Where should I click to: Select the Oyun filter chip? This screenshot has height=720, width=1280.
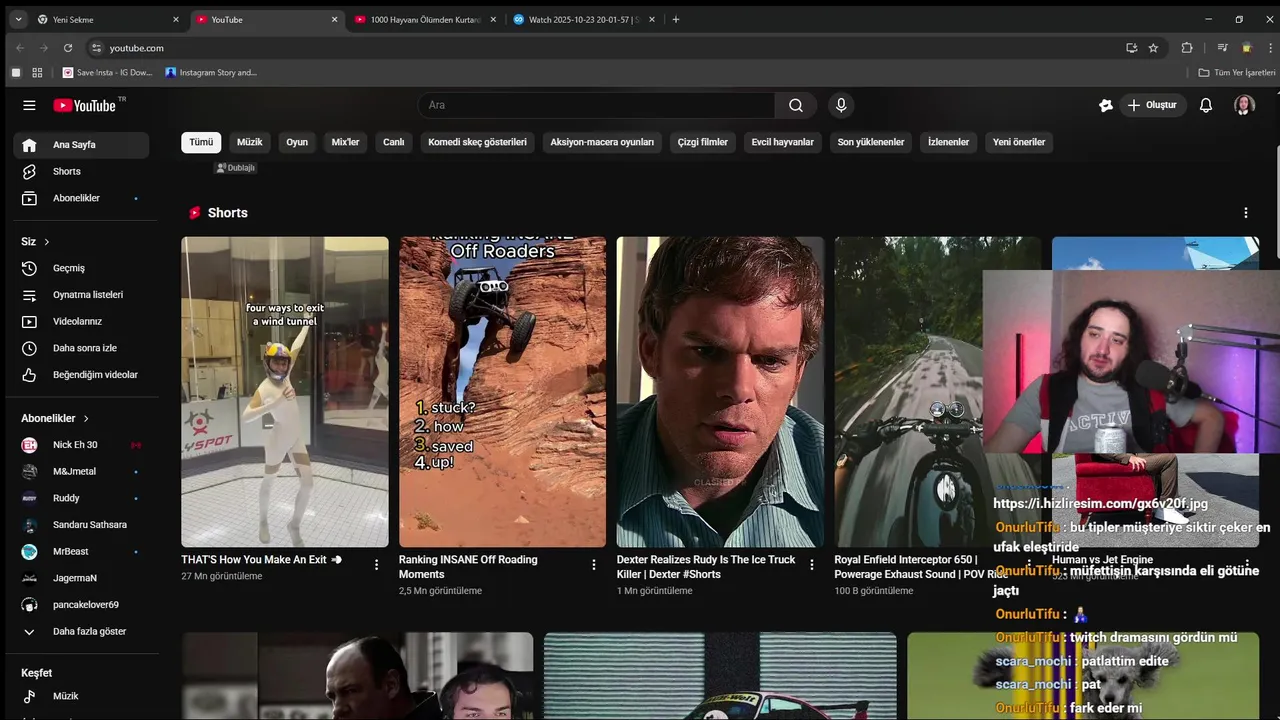[297, 142]
